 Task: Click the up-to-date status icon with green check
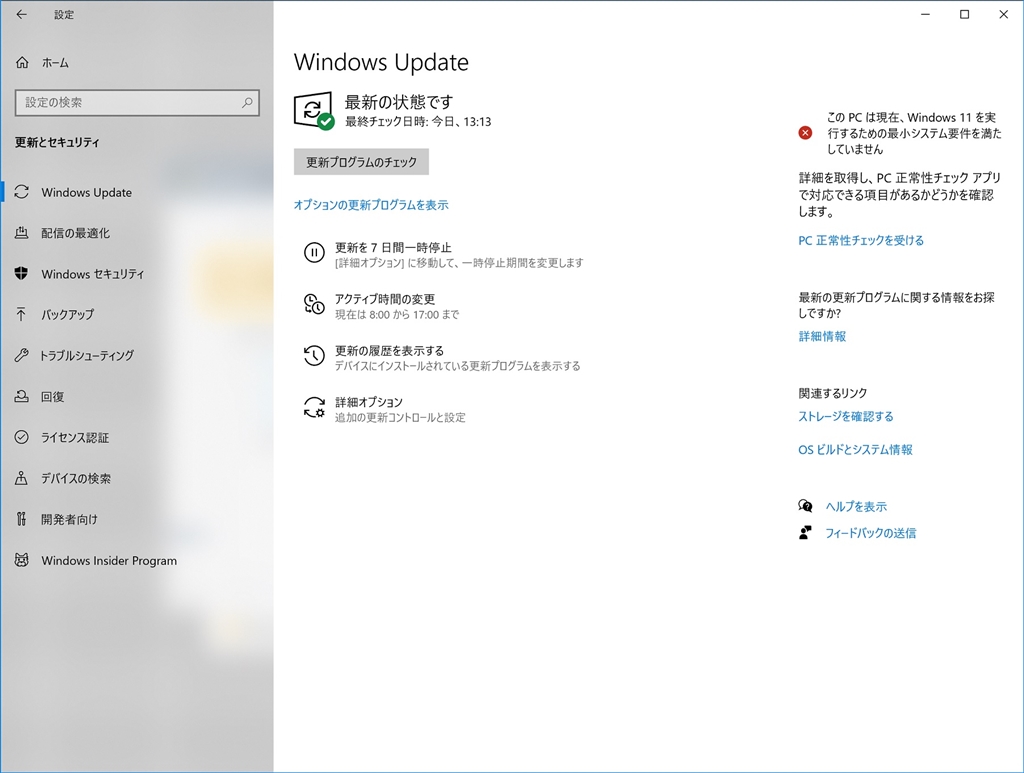pos(313,110)
